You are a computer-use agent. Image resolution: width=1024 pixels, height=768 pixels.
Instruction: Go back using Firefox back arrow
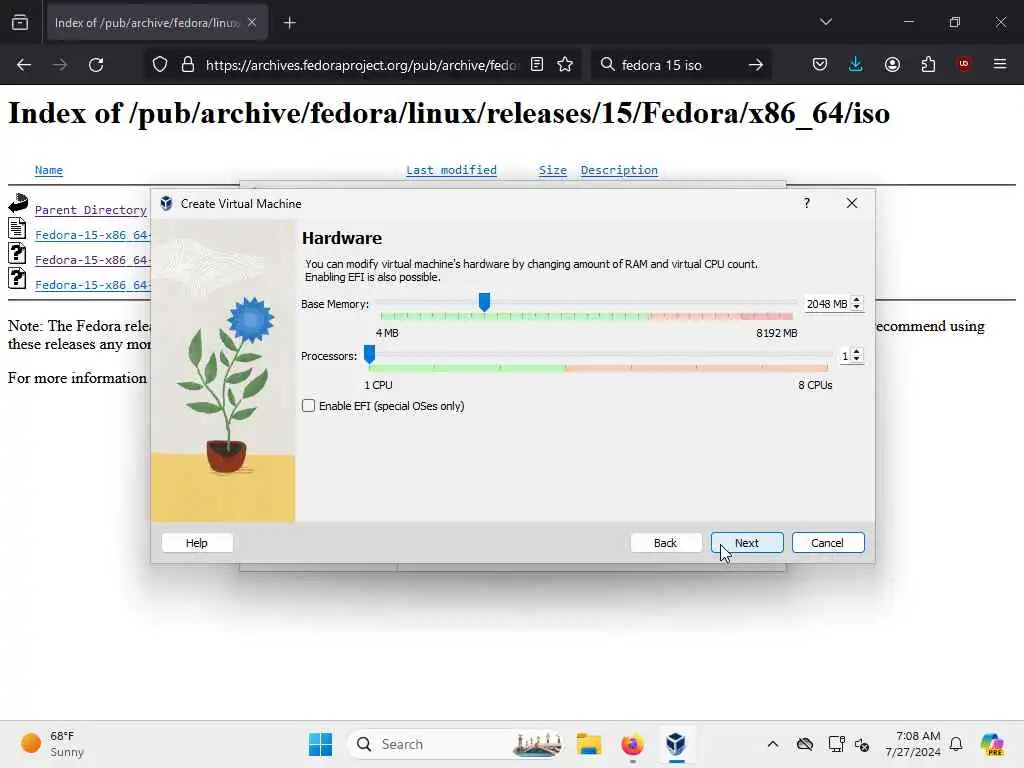click(x=24, y=65)
